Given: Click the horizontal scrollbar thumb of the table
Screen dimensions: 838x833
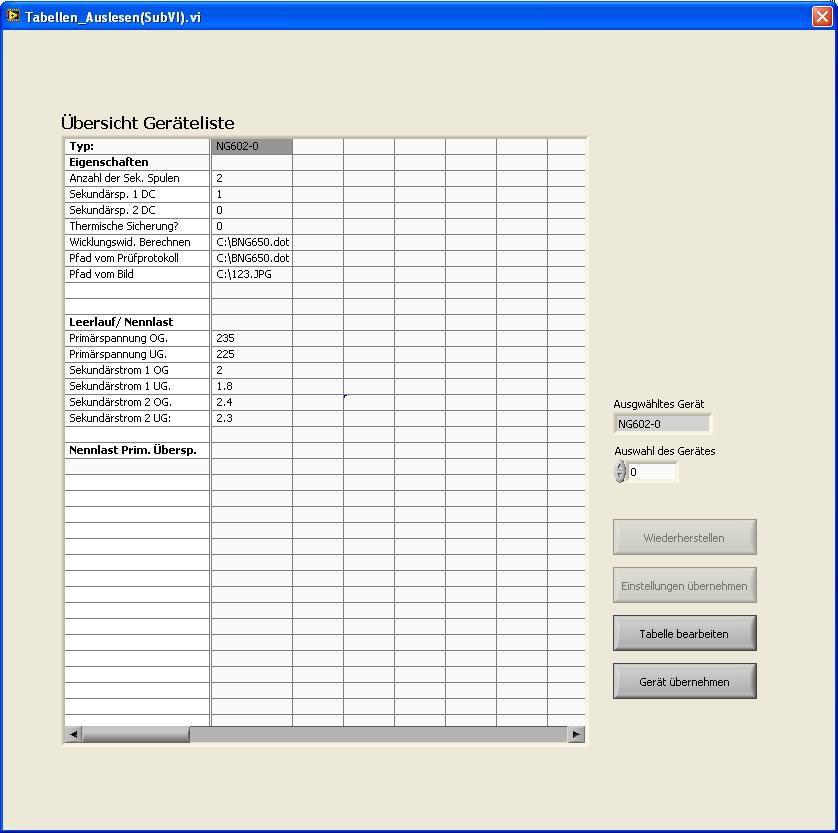Looking at the screenshot, I should [136, 734].
